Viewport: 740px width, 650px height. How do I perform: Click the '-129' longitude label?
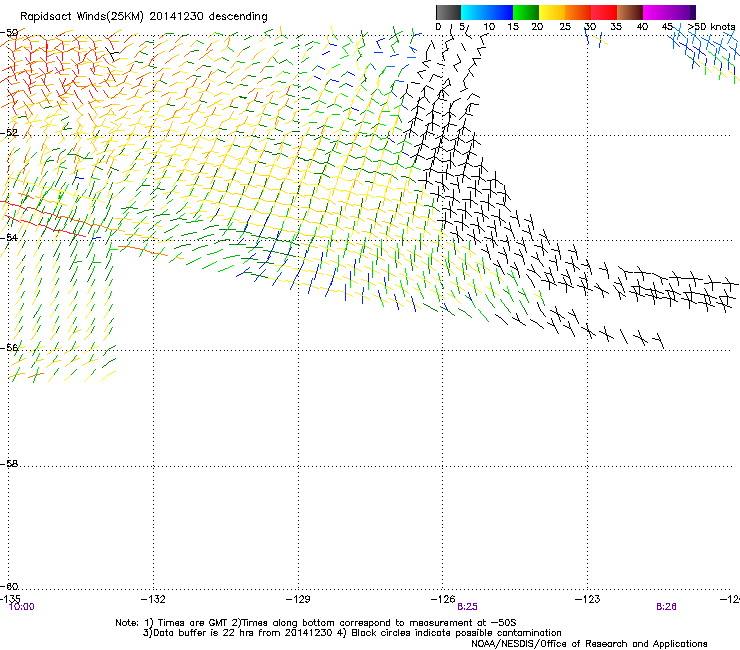298,599
